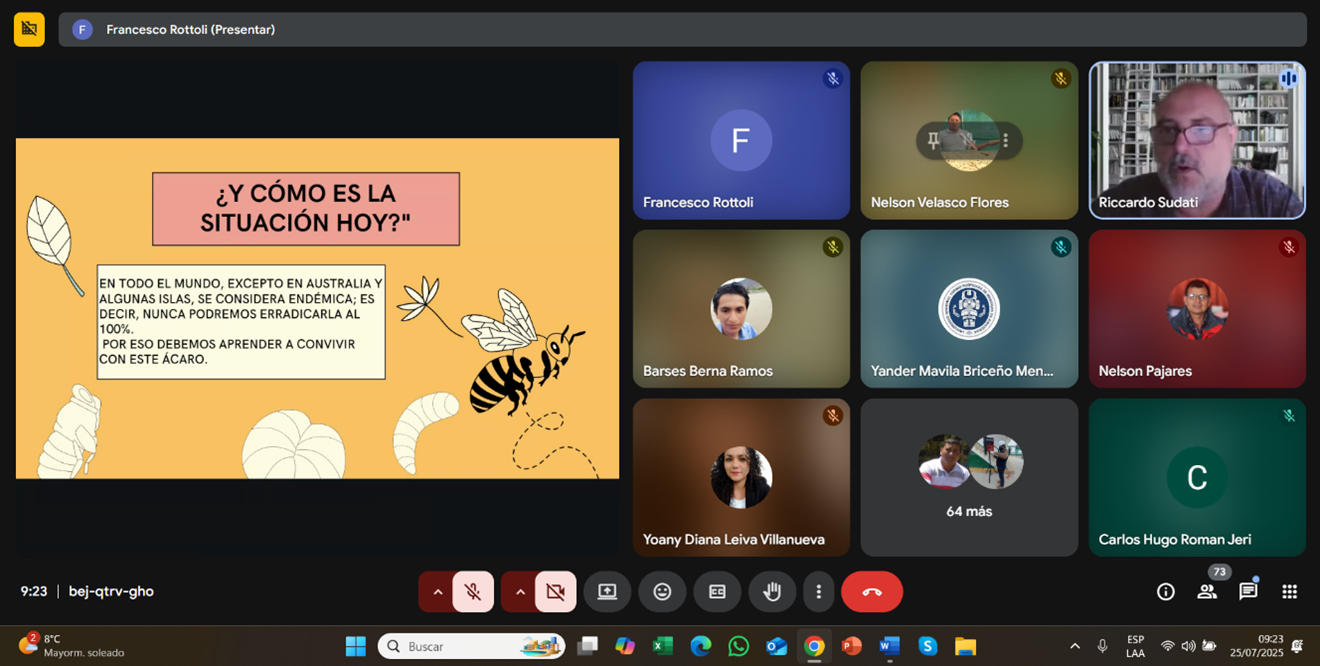The image size is (1320, 666).
Task: Open more options on Nelson Velasco Flores tile
Action: click(x=1005, y=141)
